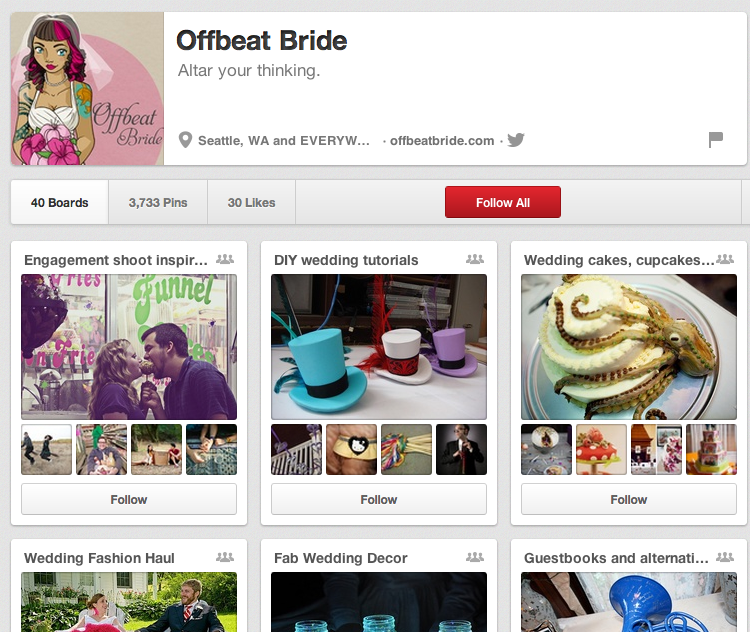
Task: Open the Guestbooks and alternati... board title
Action: pos(616,558)
